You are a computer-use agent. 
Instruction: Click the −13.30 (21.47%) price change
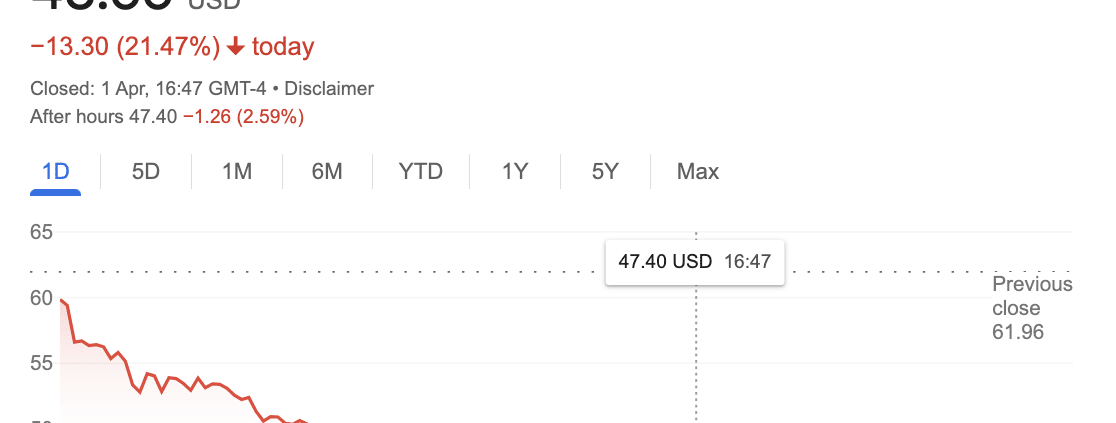coord(124,47)
